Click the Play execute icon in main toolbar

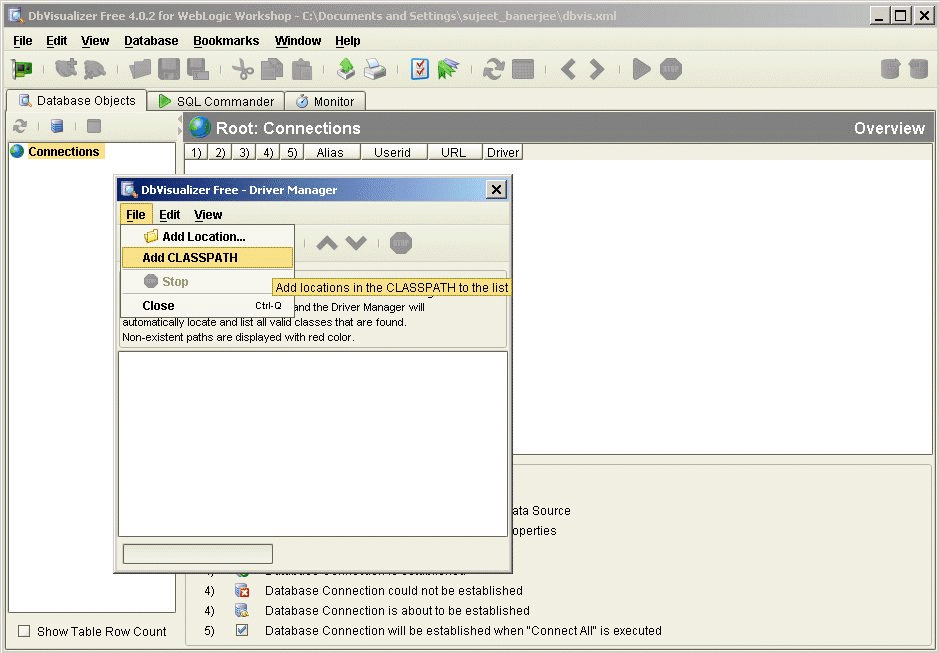pos(641,69)
